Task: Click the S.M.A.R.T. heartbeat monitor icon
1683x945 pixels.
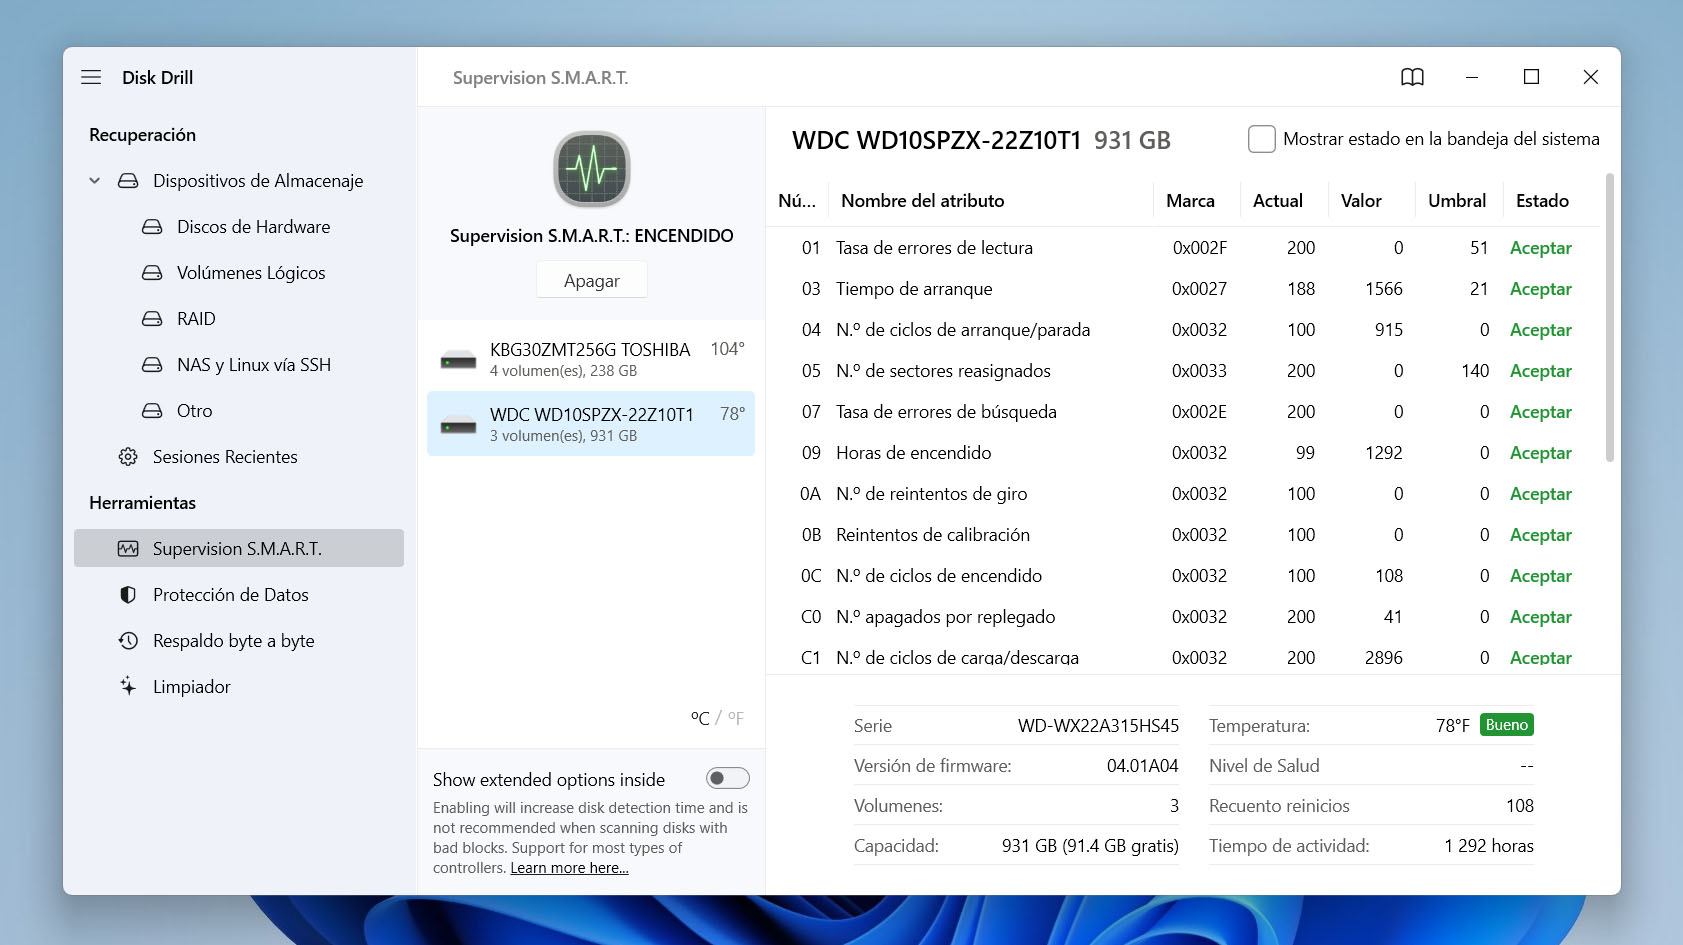Action: [x=591, y=169]
